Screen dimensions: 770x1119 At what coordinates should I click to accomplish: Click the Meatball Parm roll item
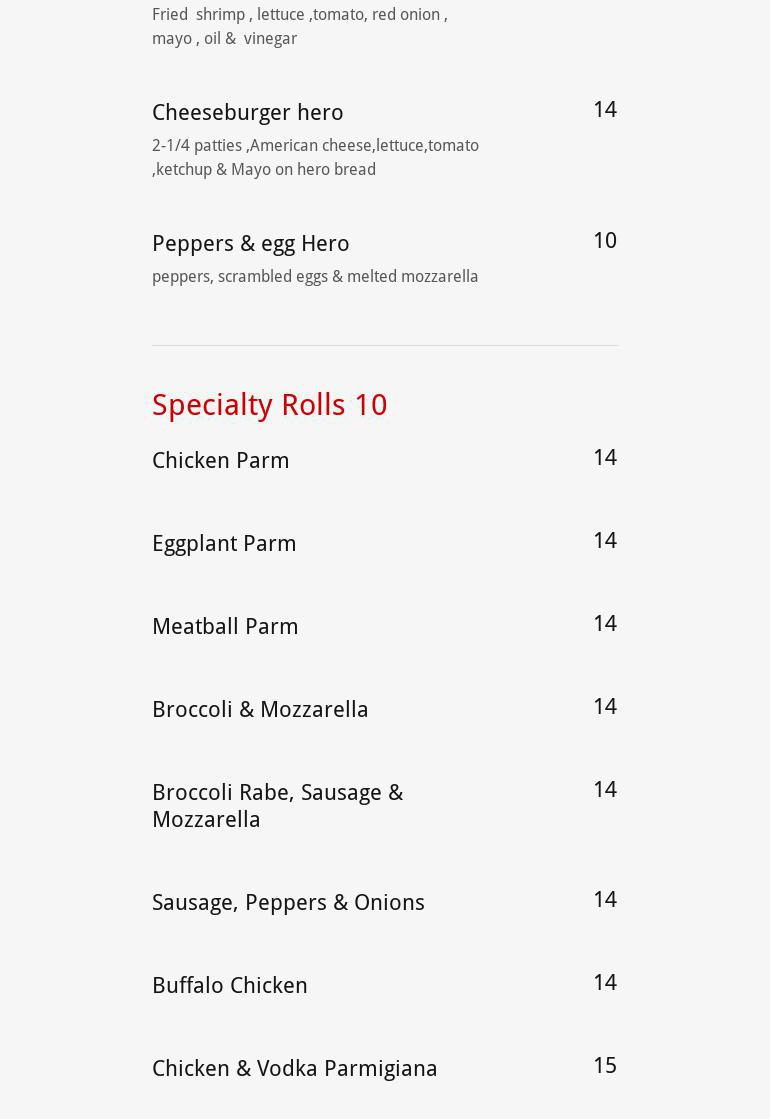point(225,626)
